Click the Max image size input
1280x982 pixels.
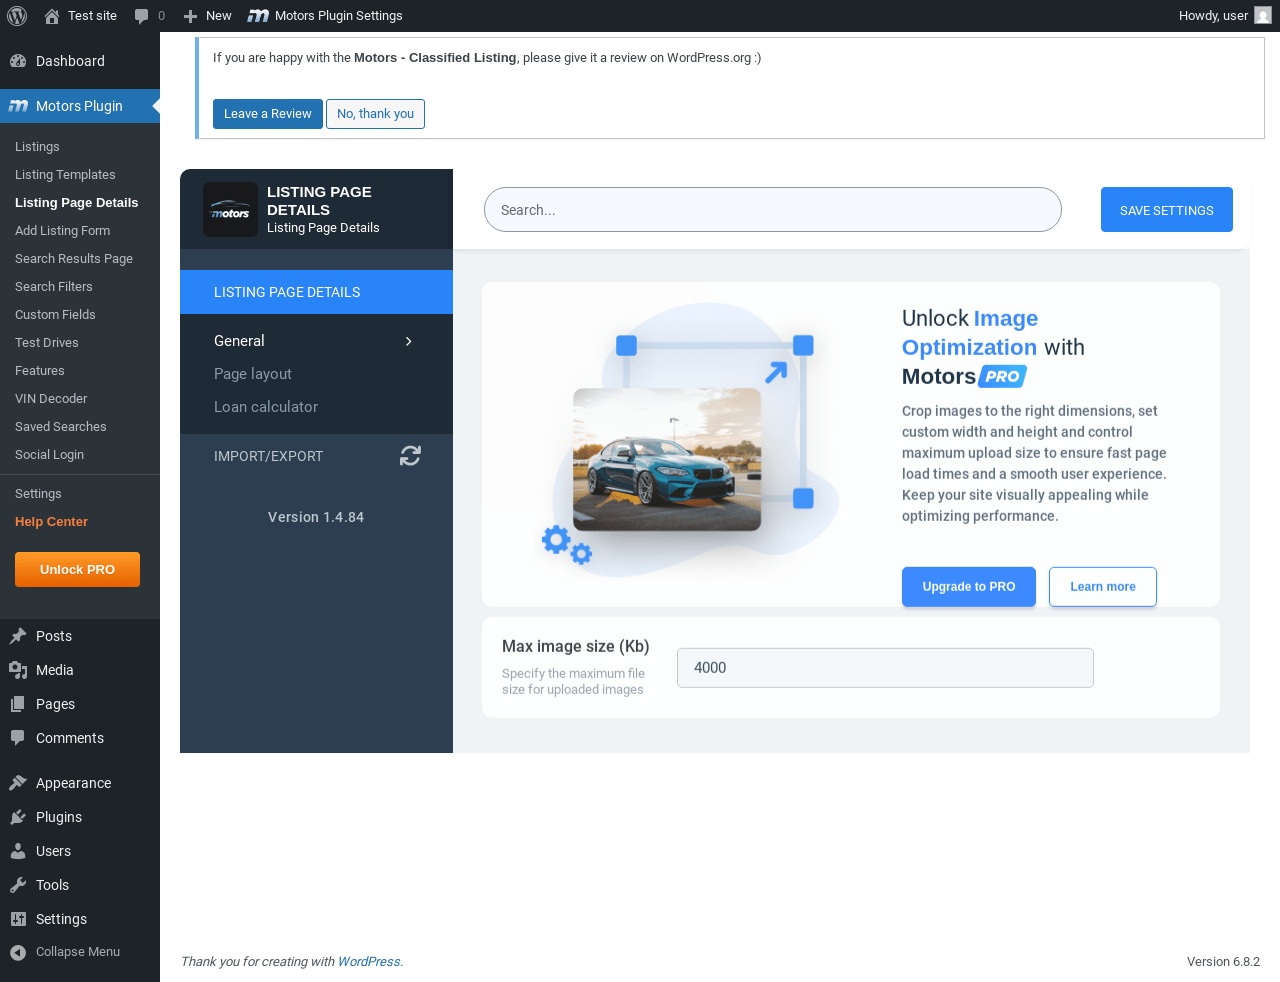coord(885,668)
